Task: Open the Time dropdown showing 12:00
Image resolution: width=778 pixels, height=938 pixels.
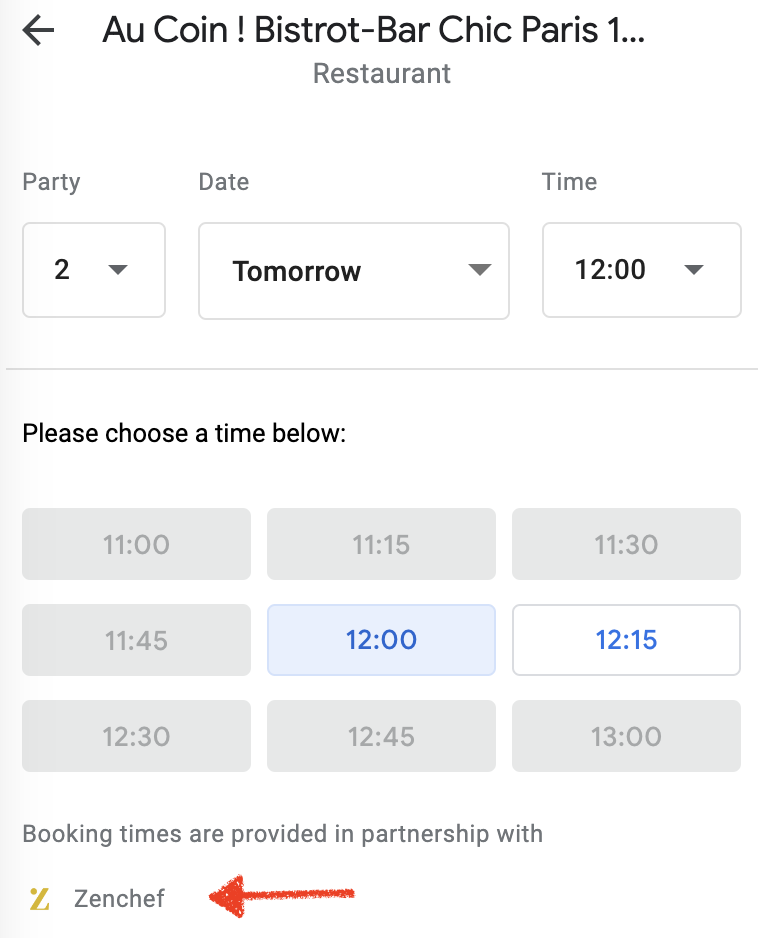Action: (642, 270)
